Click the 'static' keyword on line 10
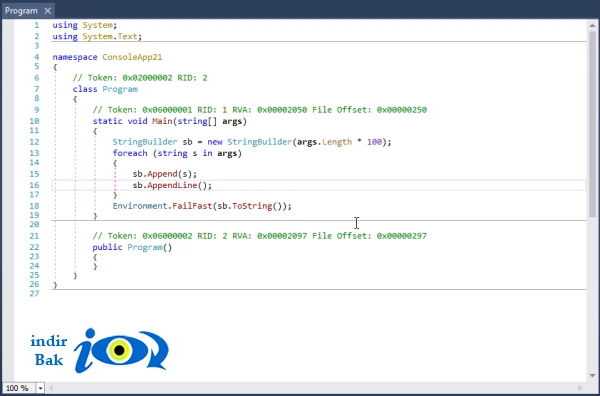600x396 pixels. coord(108,121)
